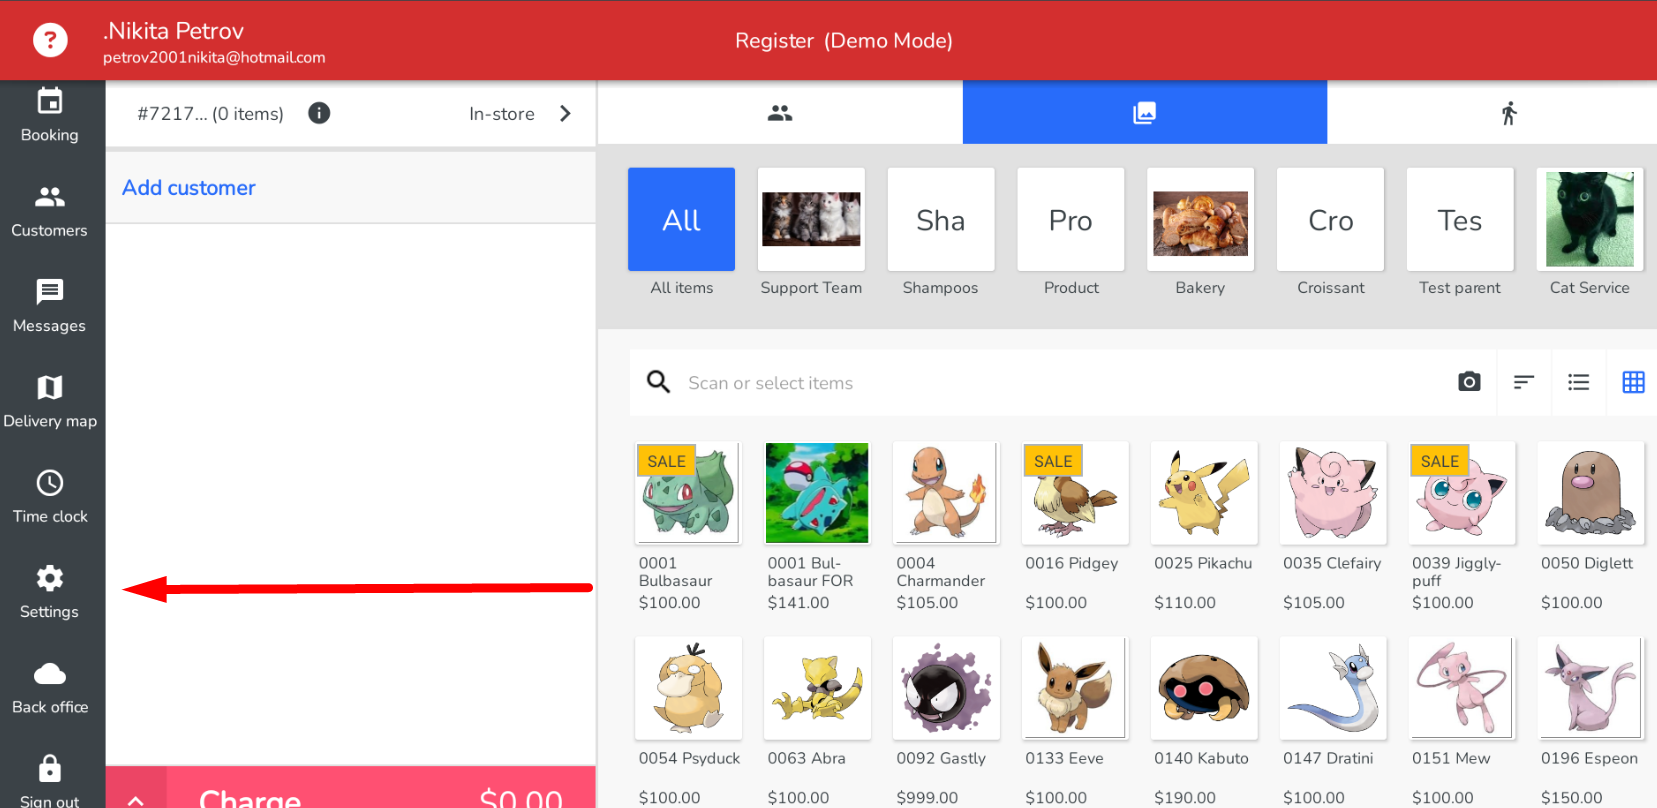Open Settings from the sidebar
Viewport: 1657px width, 808px height.
pyautogui.click(x=50, y=592)
